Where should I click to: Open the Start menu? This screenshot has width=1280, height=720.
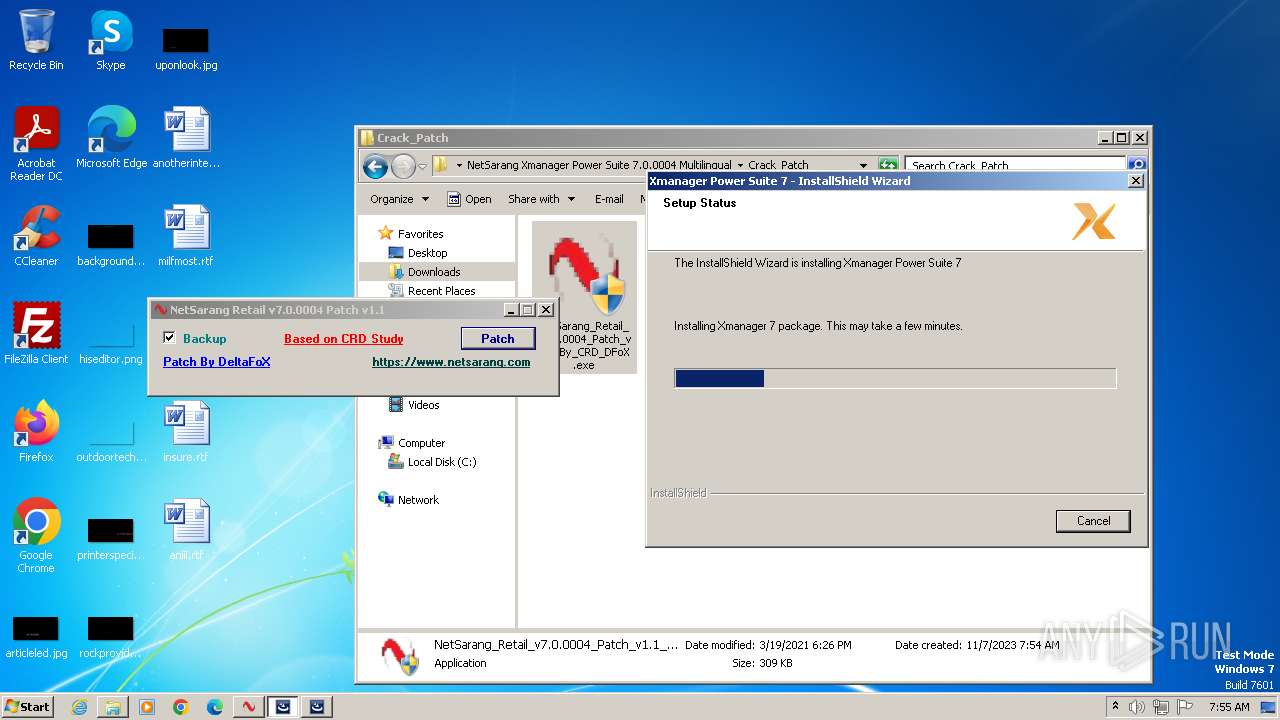click(28, 707)
